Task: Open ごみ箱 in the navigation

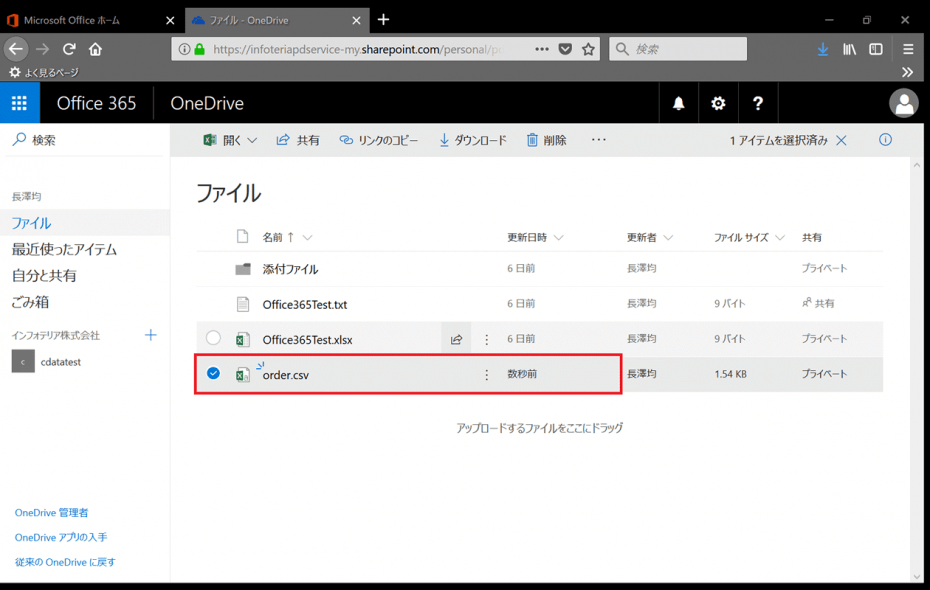Action: 30,302
